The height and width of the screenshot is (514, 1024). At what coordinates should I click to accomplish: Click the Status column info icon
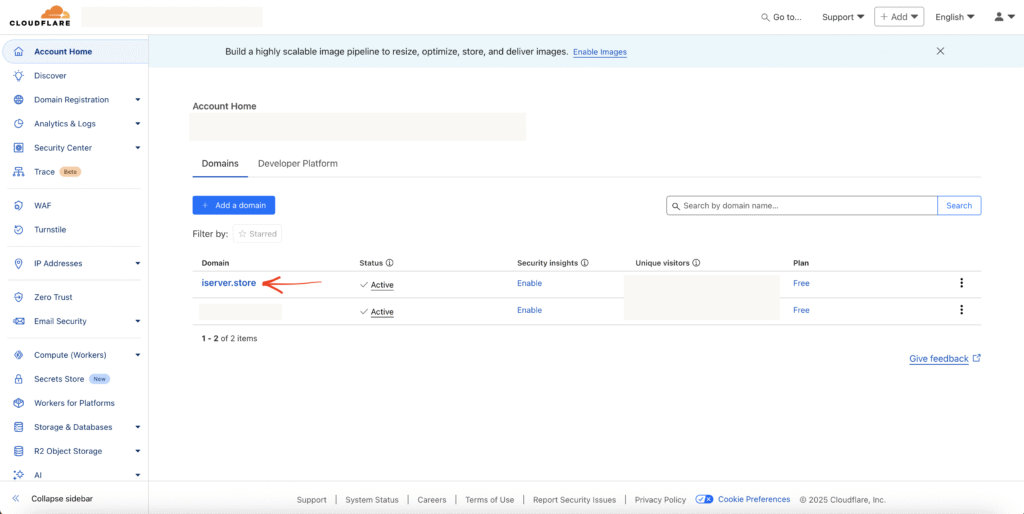(389, 263)
